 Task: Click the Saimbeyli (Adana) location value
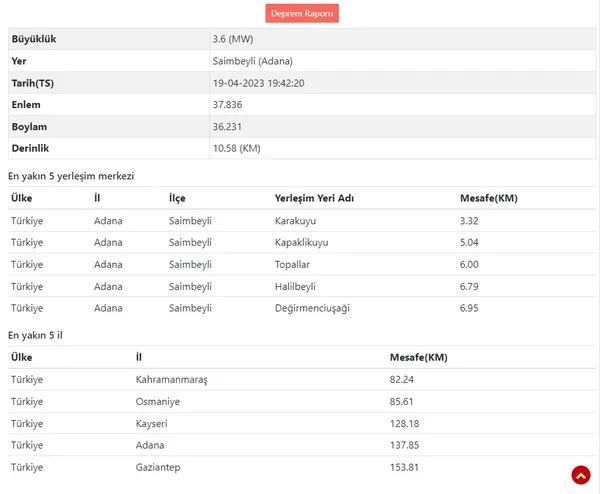[253, 61]
